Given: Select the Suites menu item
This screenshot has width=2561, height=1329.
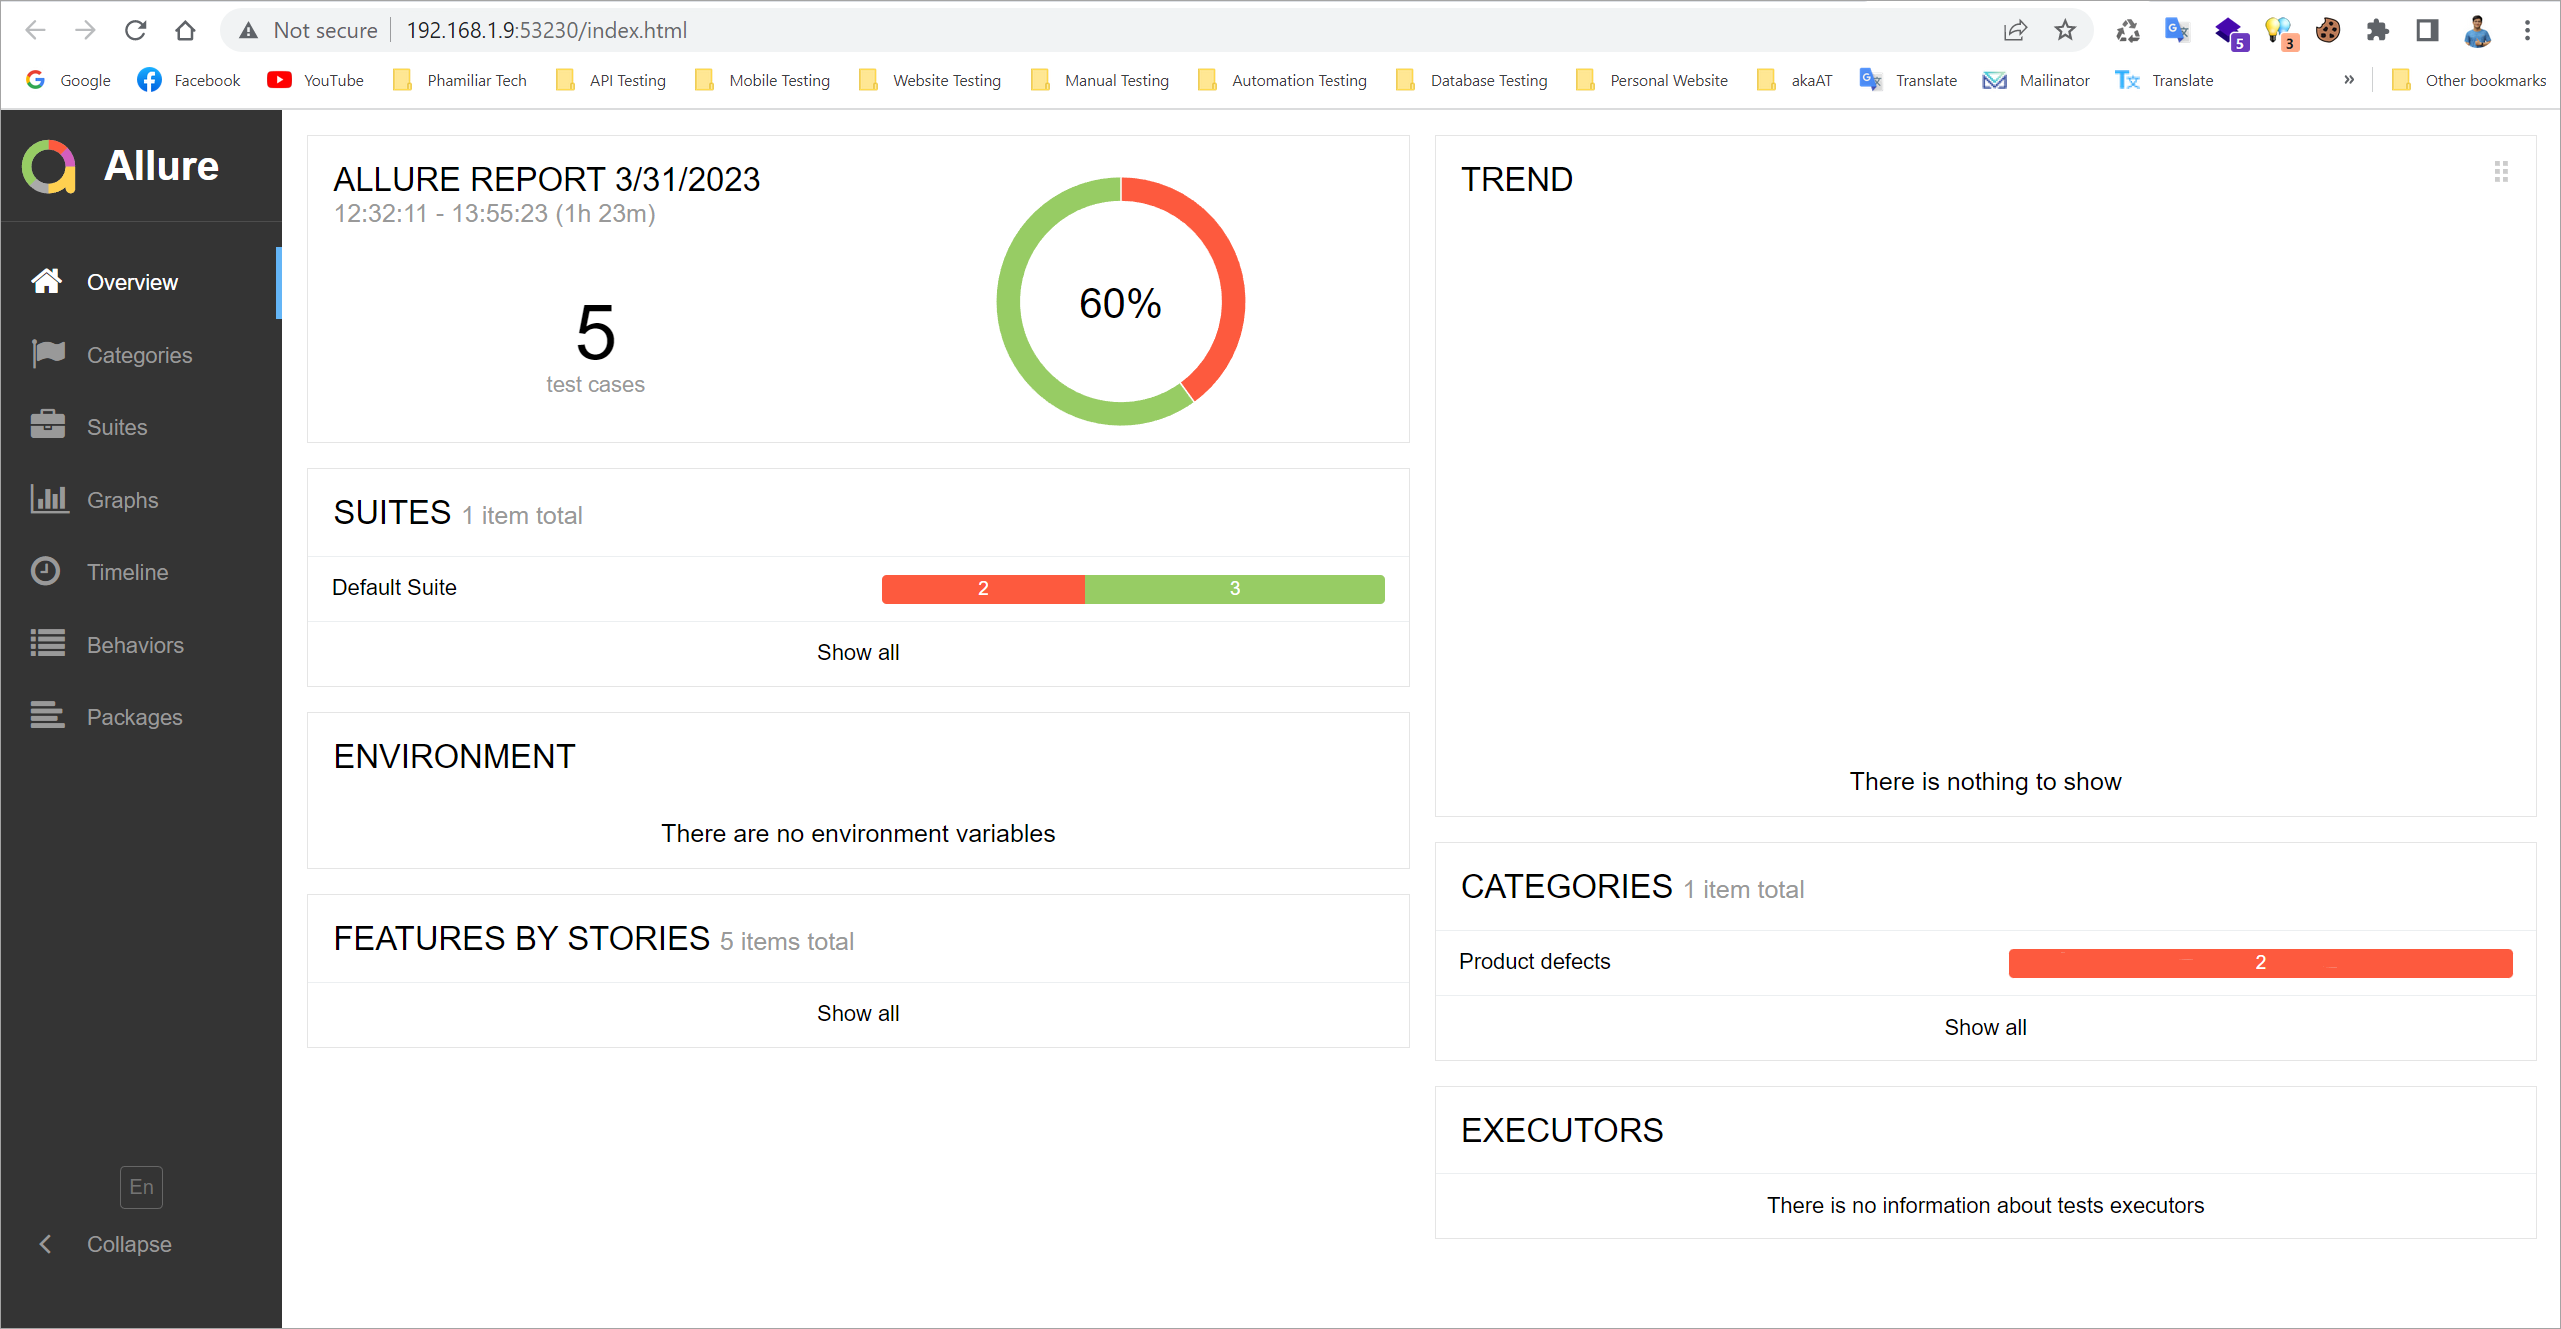Looking at the screenshot, I should [x=141, y=427].
